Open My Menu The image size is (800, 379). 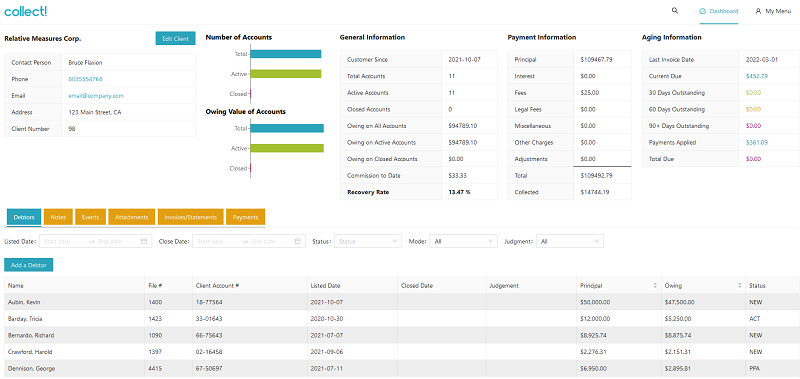[x=773, y=11]
